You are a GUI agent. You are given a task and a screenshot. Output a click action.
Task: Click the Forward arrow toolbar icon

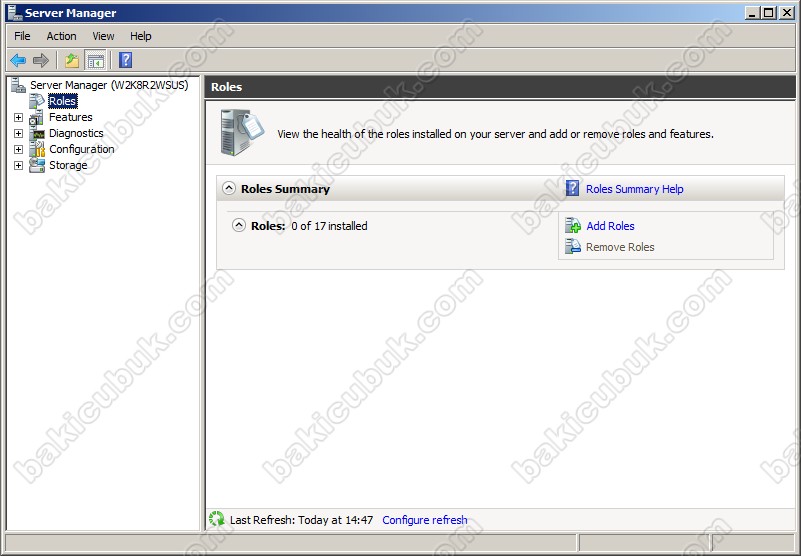pos(40,60)
